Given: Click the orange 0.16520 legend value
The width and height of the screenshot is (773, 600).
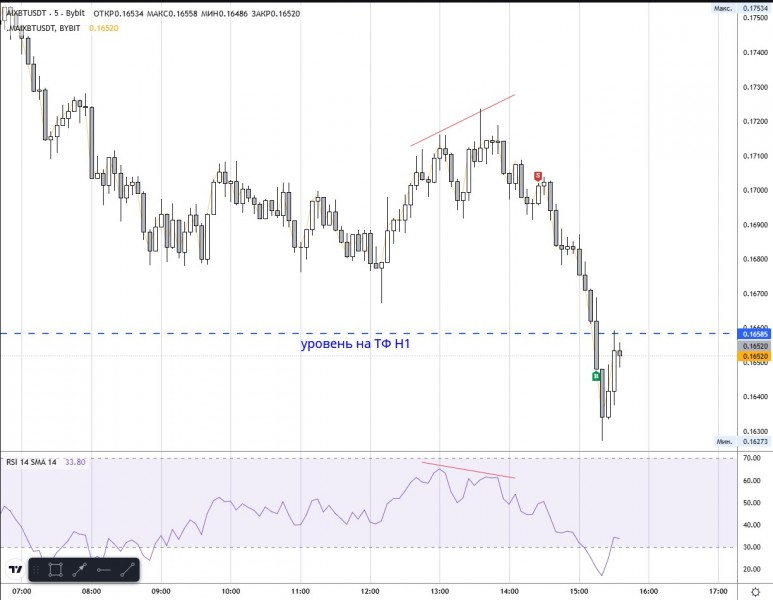Looking at the screenshot, I should [104, 28].
